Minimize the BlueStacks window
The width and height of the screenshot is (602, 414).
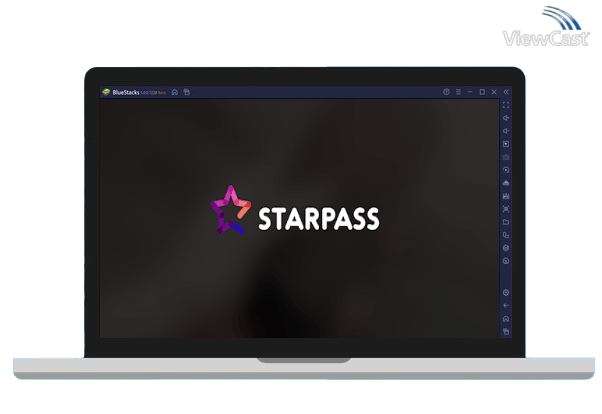click(x=470, y=92)
